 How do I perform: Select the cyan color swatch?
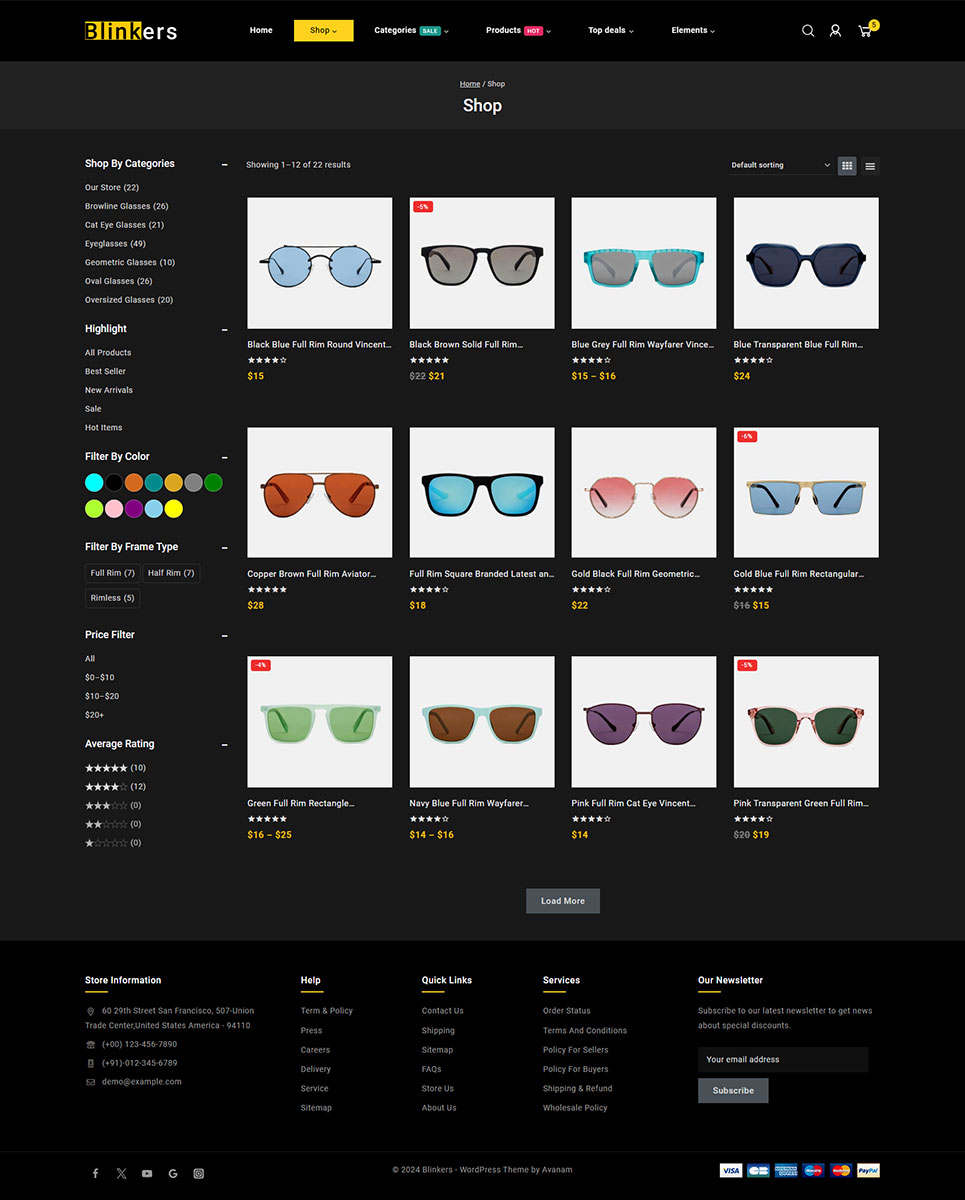point(94,483)
